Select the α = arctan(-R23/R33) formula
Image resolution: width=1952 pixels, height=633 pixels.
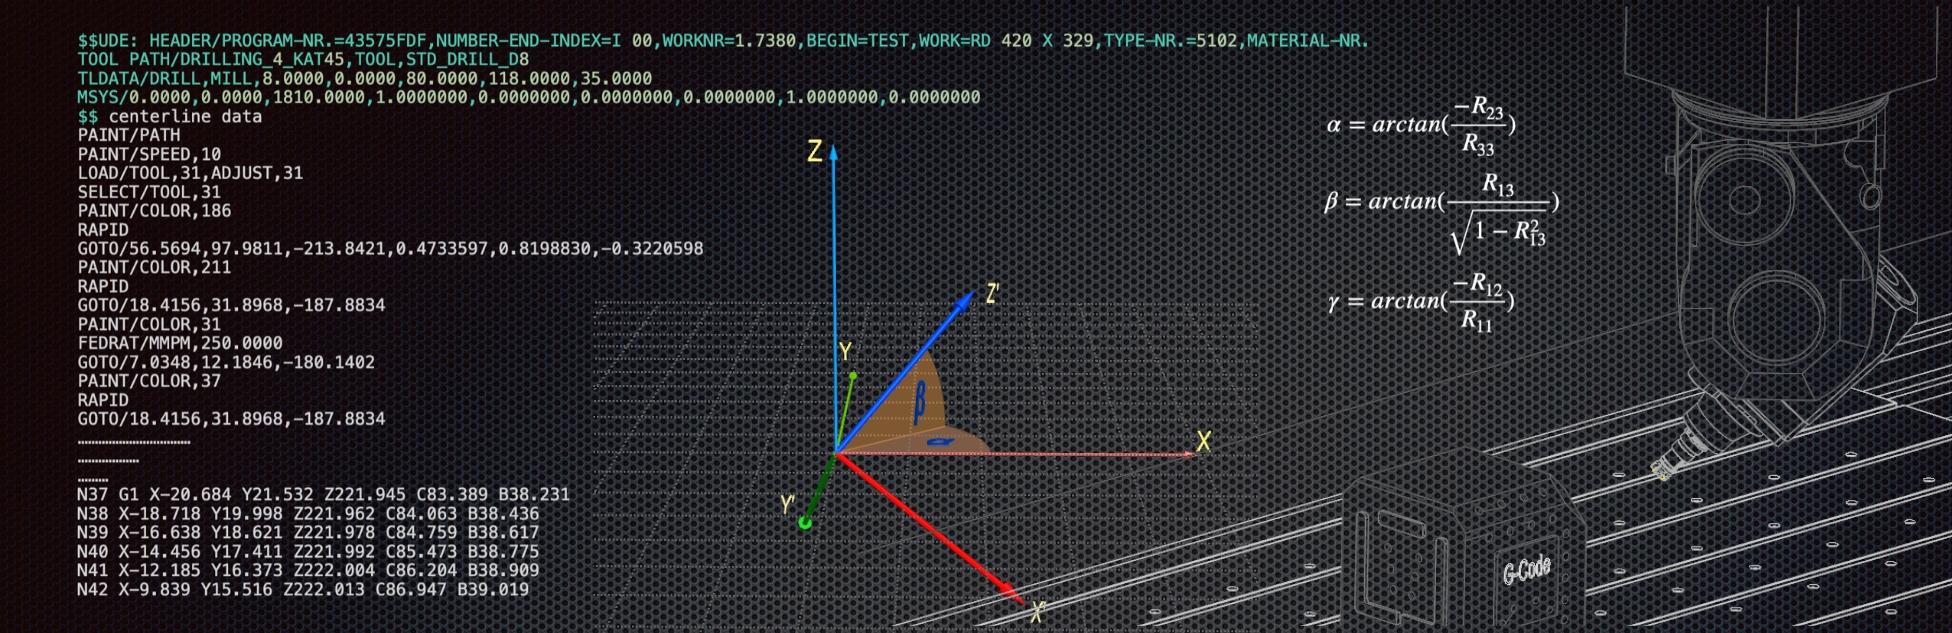pyautogui.click(x=1421, y=125)
